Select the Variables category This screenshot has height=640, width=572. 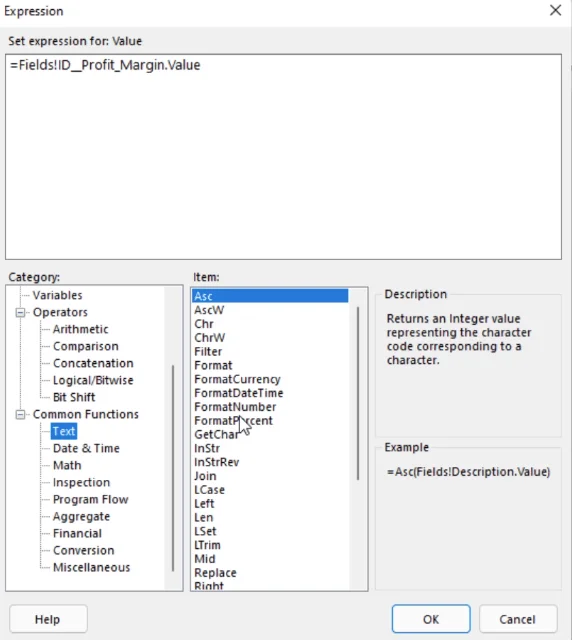coord(57,295)
